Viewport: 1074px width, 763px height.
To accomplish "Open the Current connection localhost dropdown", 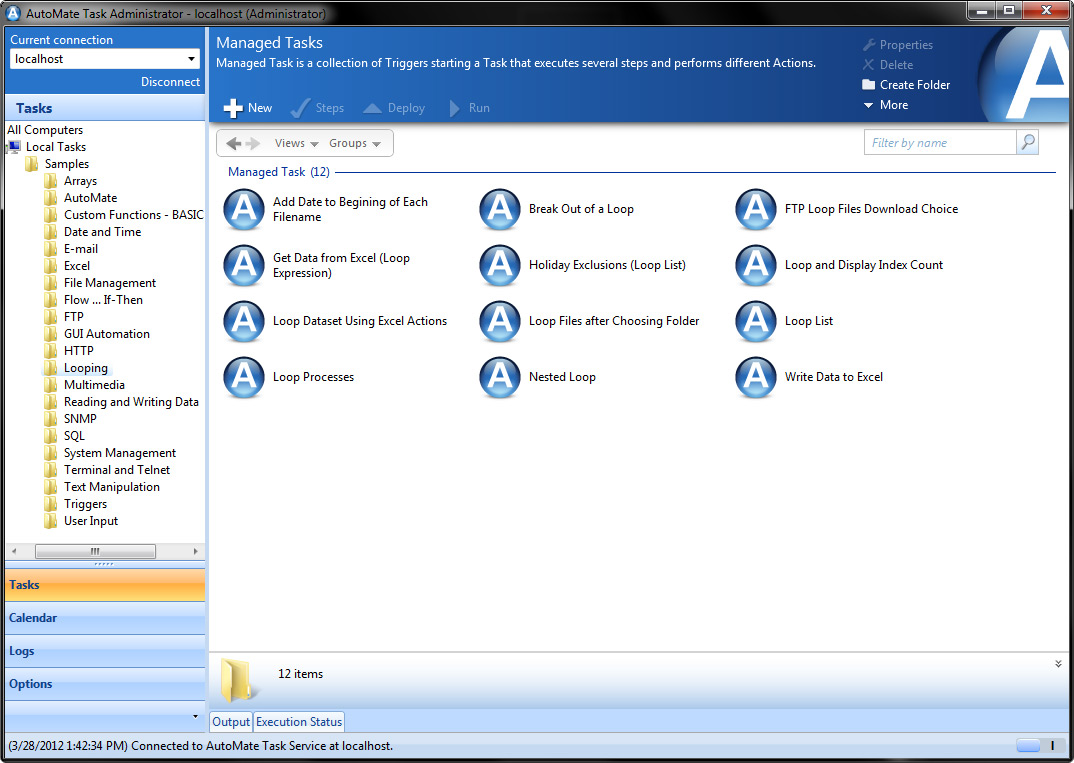I will (105, 59).
